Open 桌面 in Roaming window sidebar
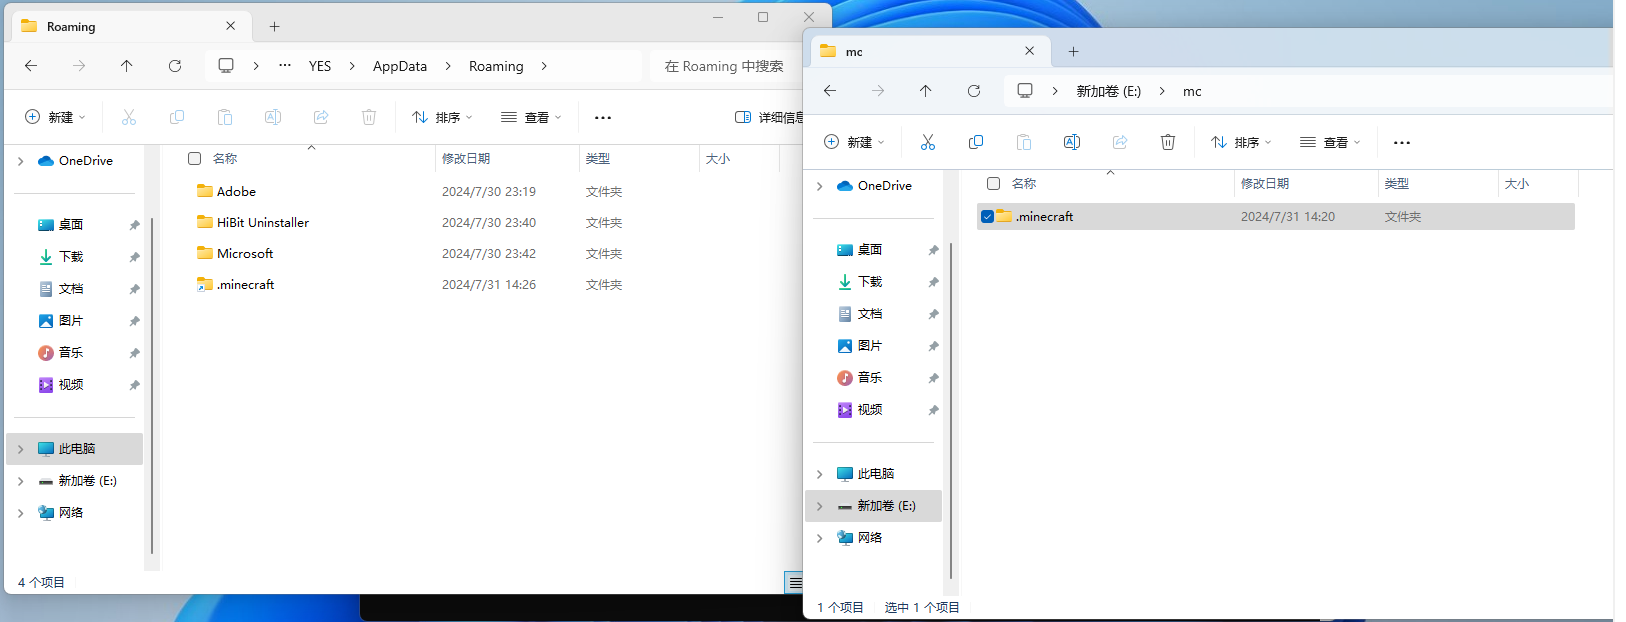The width and height of the screenshot is (1626, 622). [x=71, y=225]
